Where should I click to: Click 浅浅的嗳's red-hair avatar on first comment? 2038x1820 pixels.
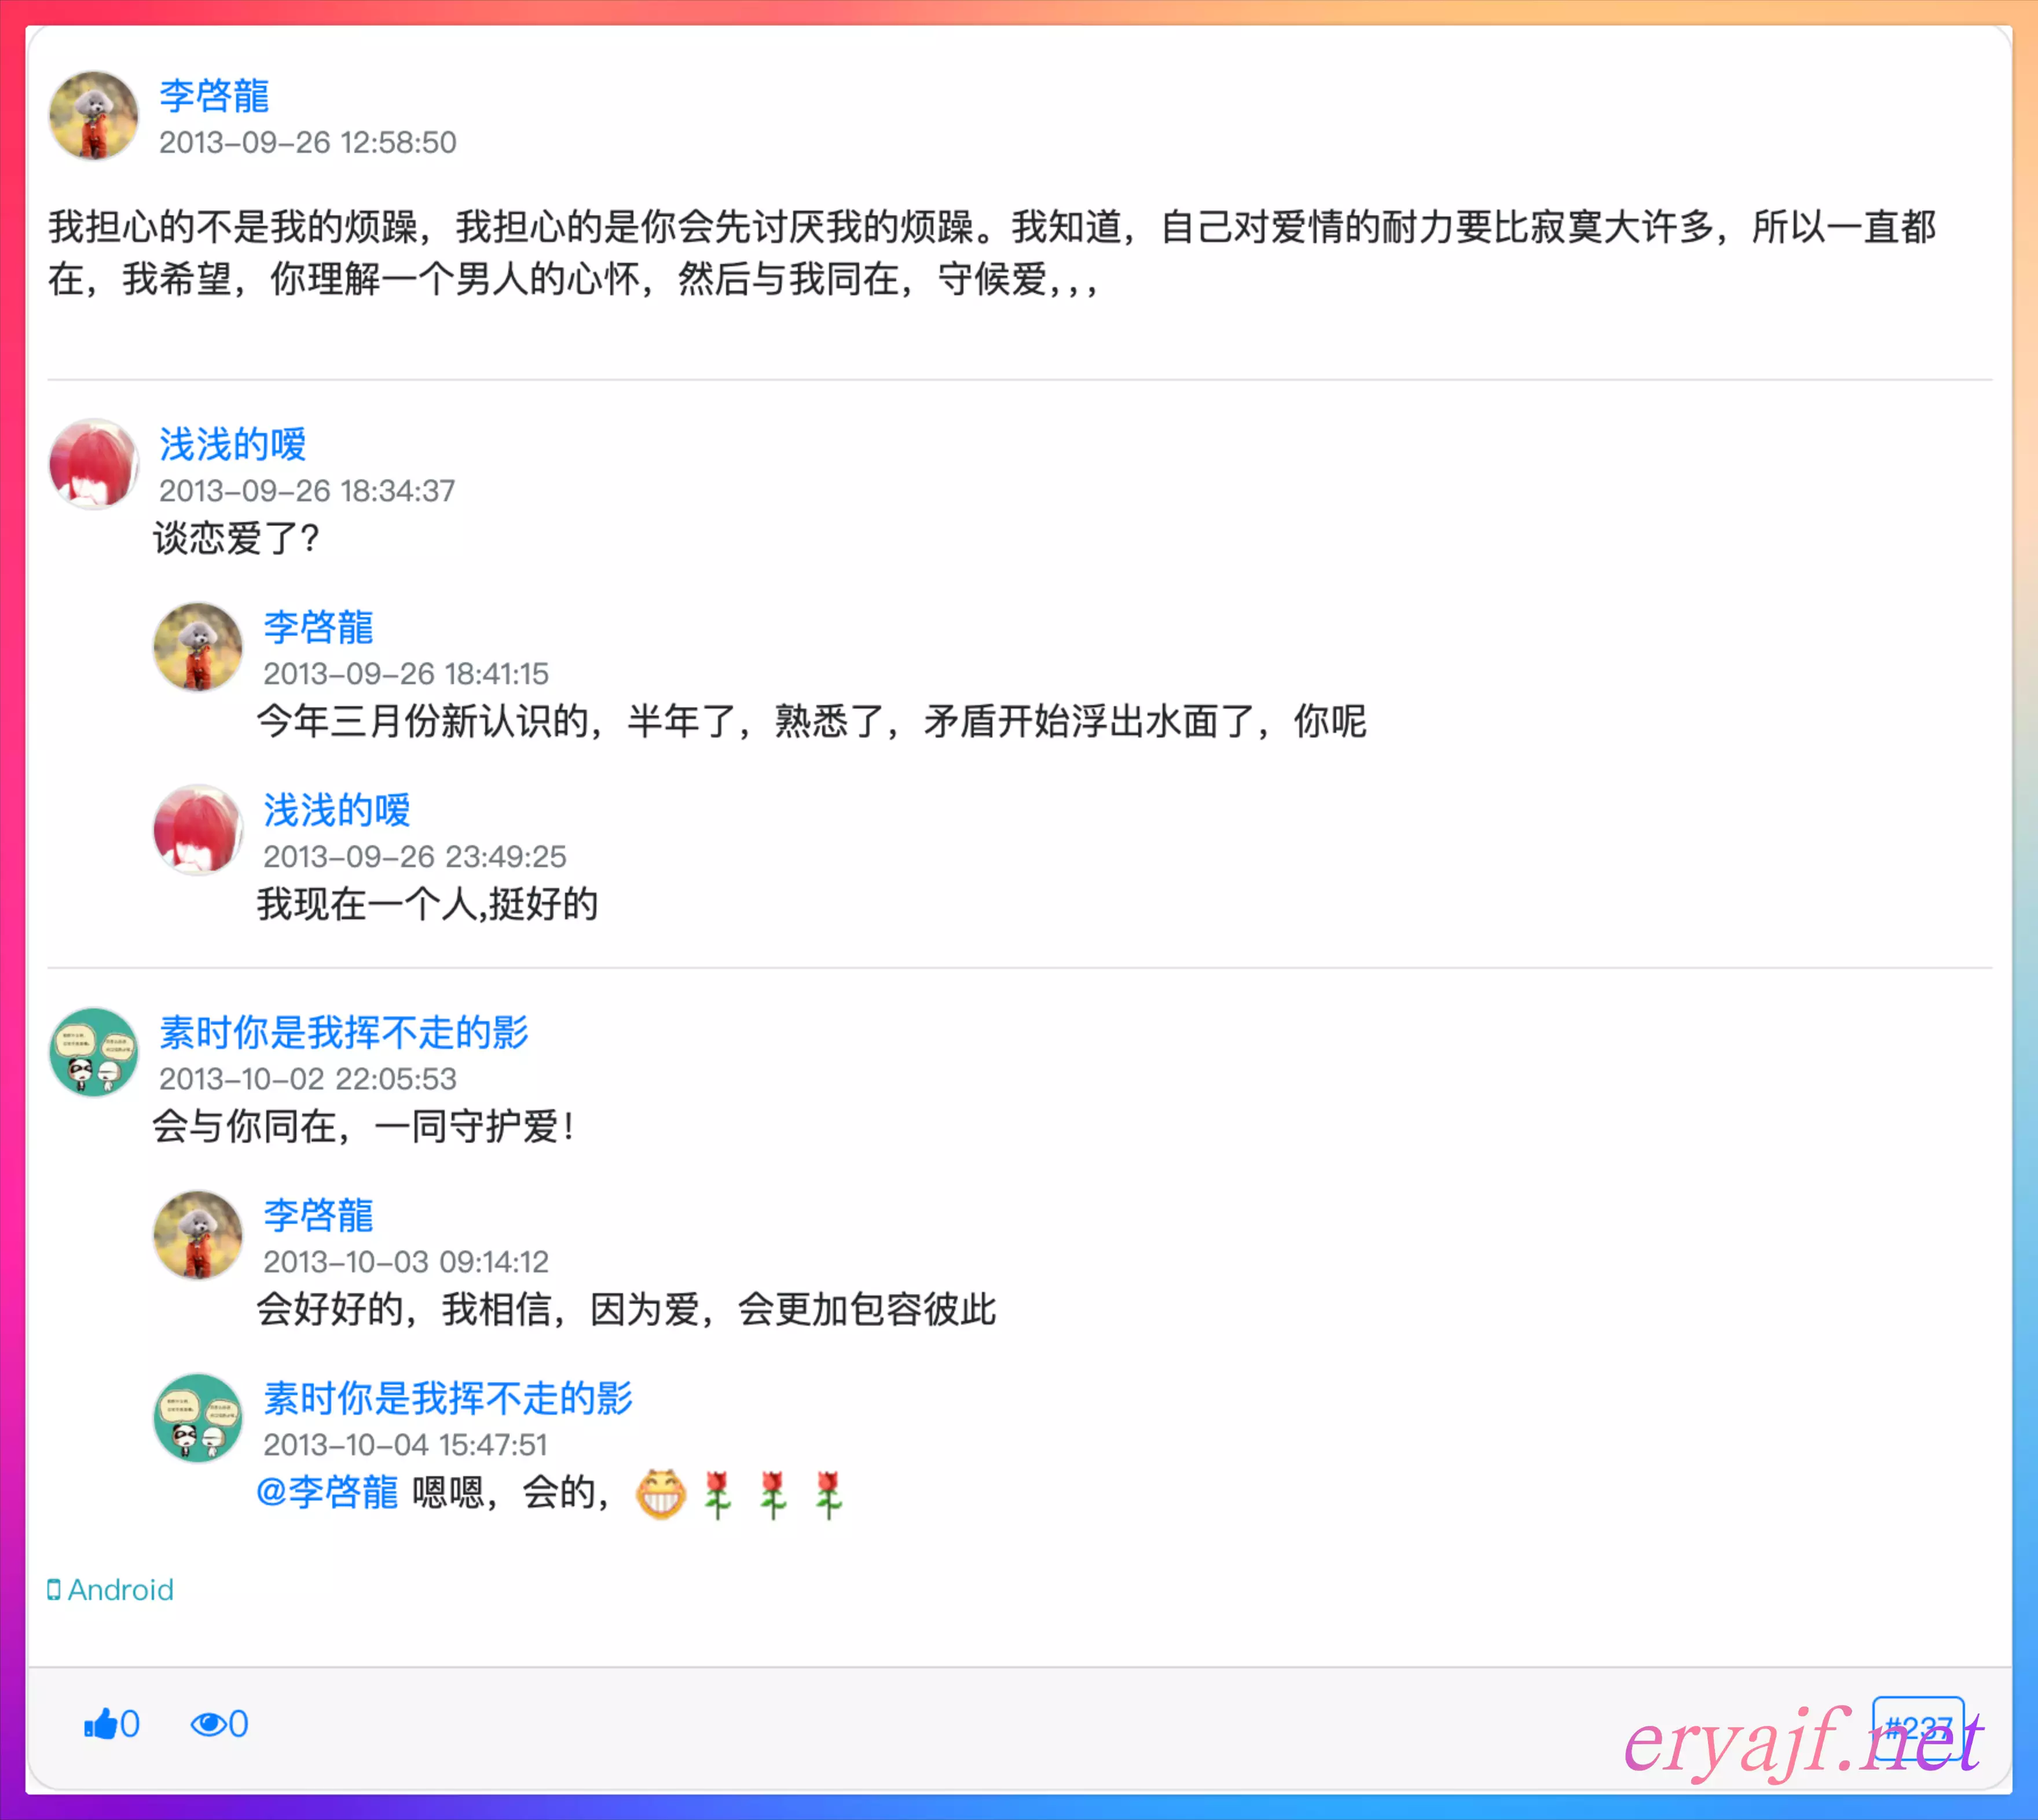(x=94, y=464)
